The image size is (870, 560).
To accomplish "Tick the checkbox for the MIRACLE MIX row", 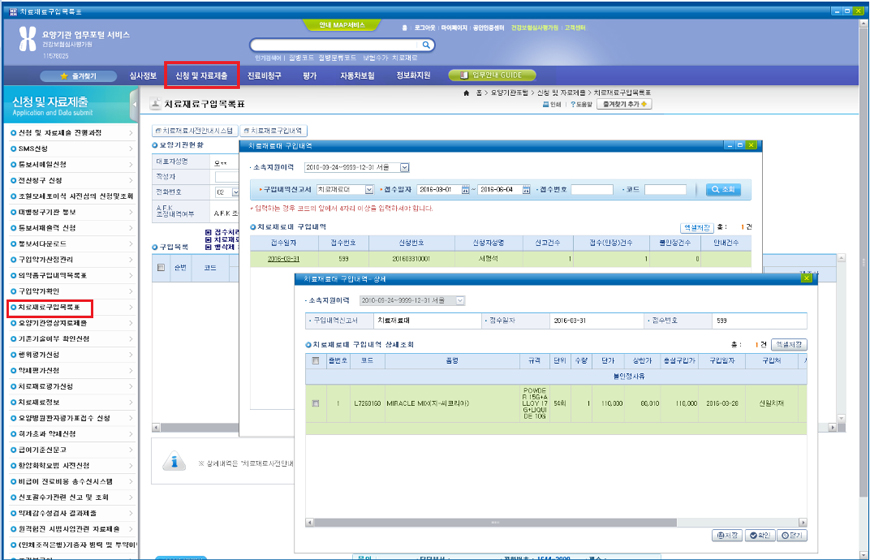I will point(316,403).
